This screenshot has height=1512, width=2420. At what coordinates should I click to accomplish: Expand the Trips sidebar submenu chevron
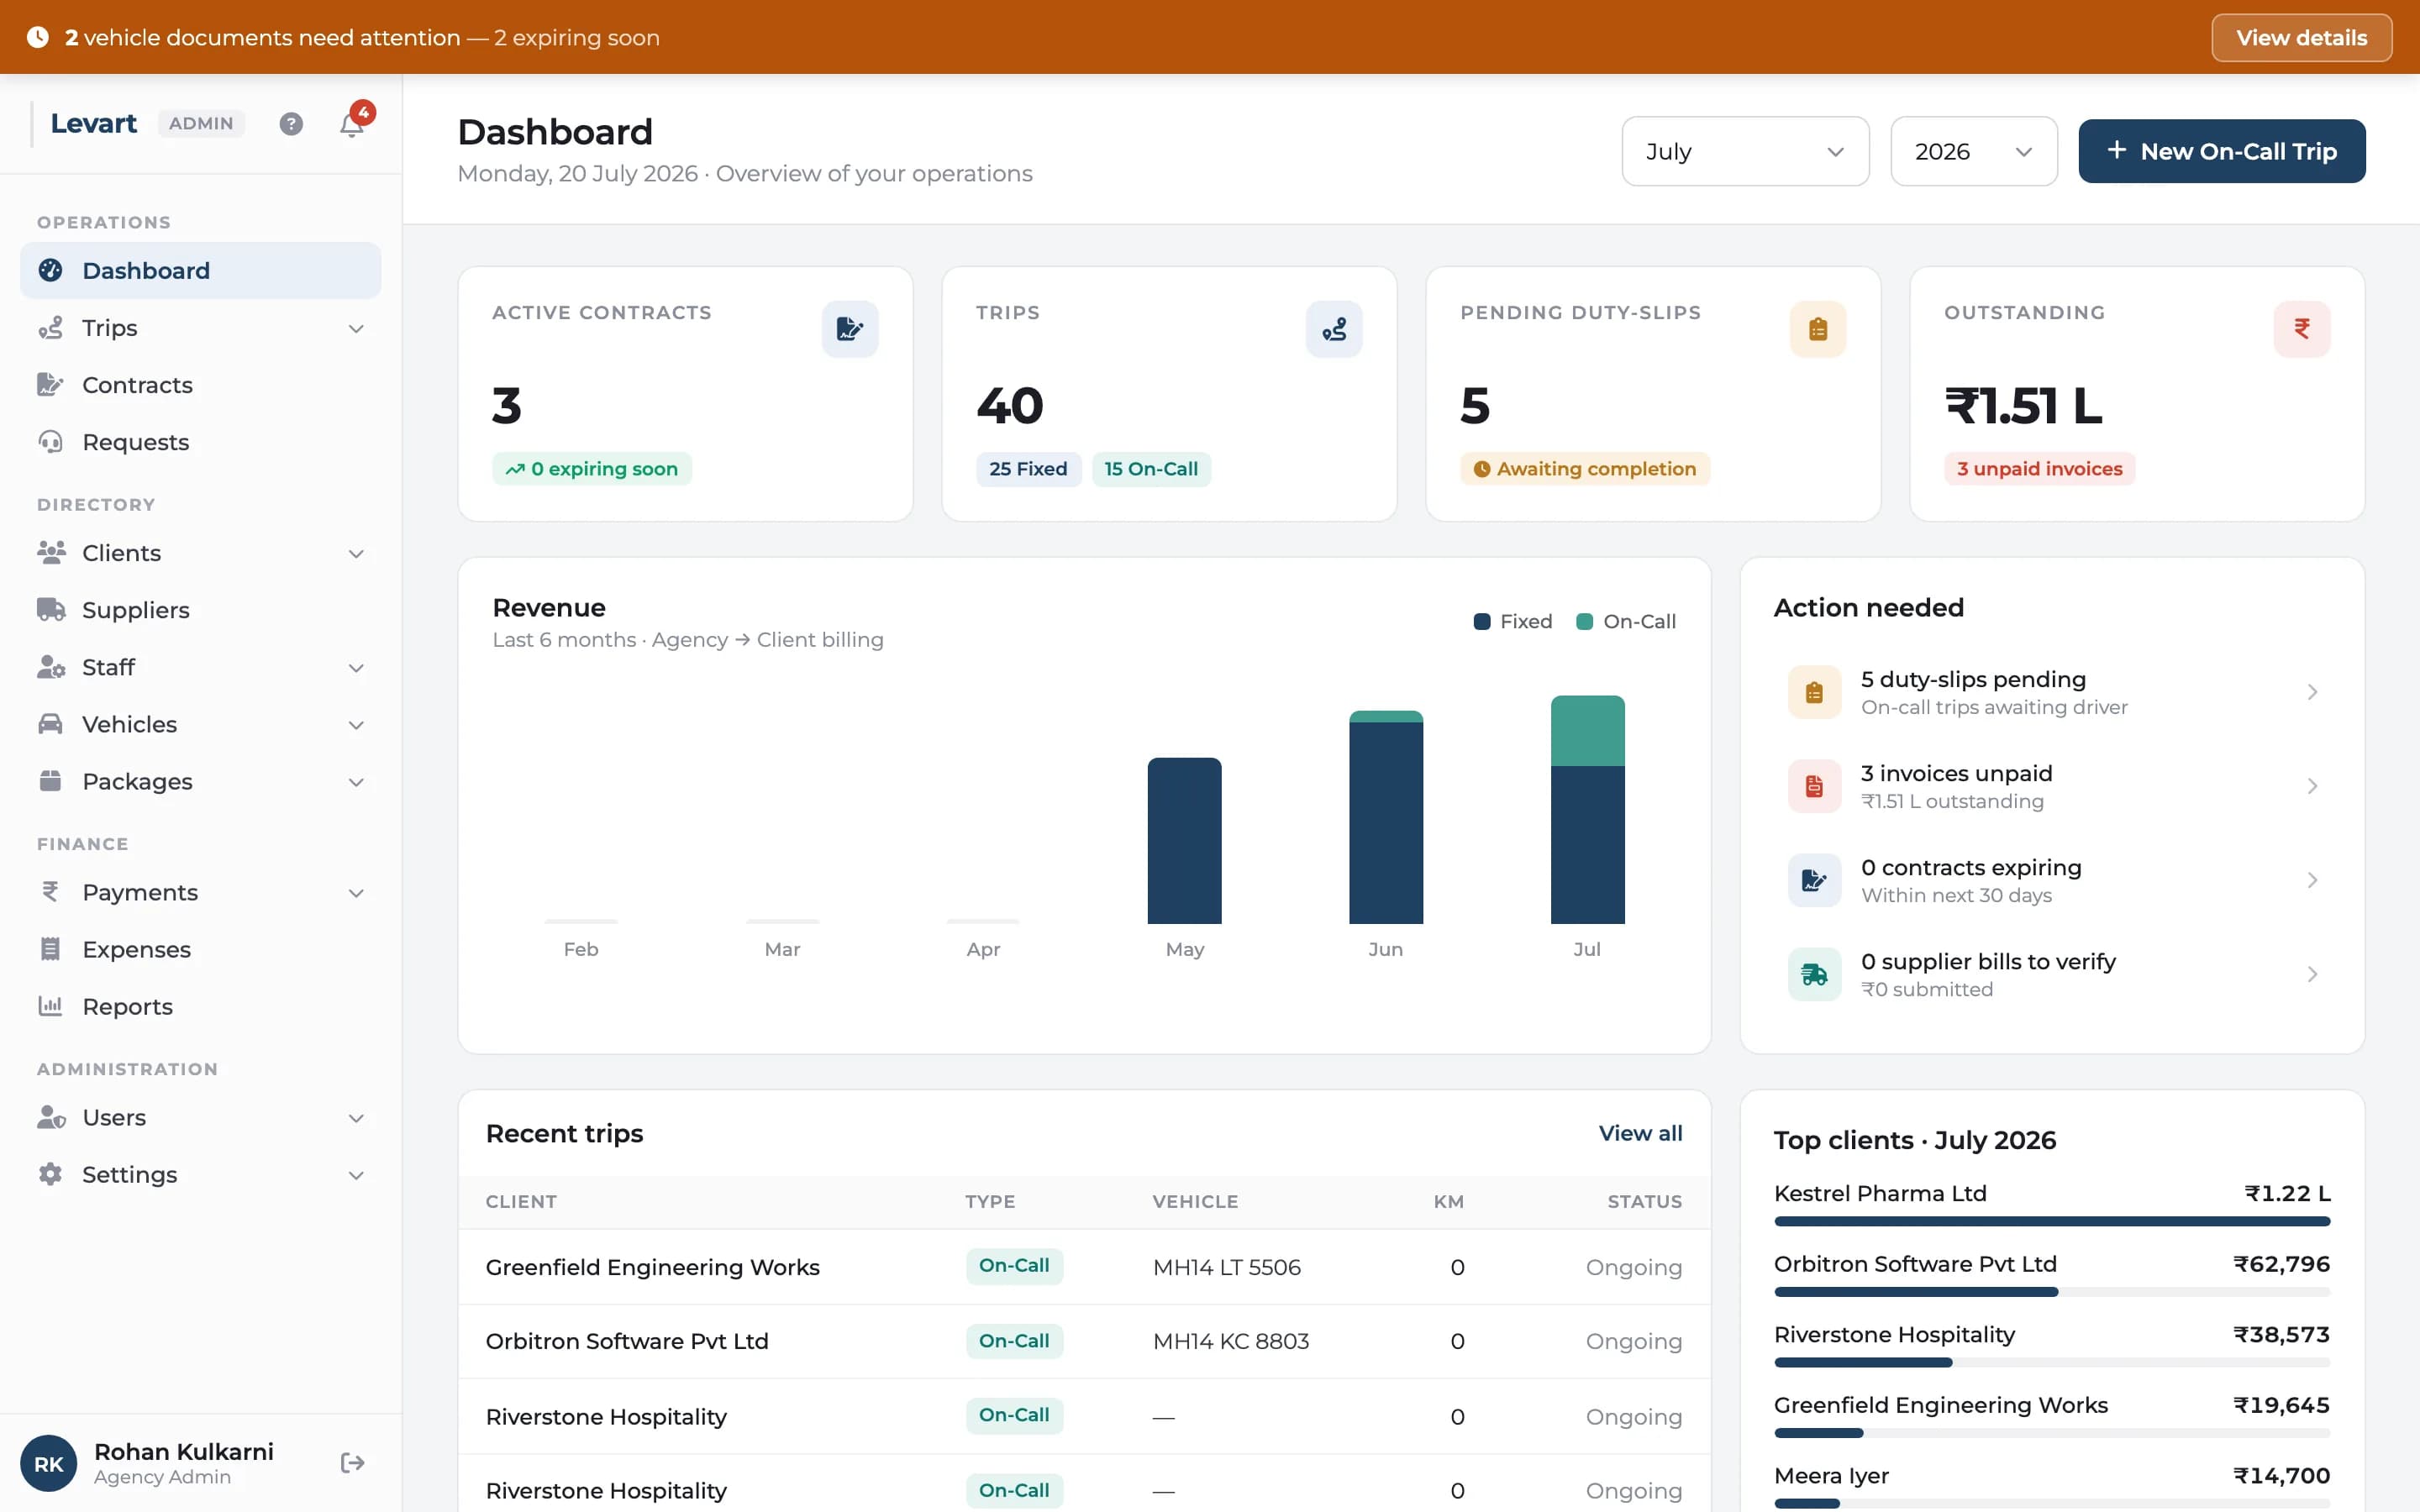coord(356,329)
